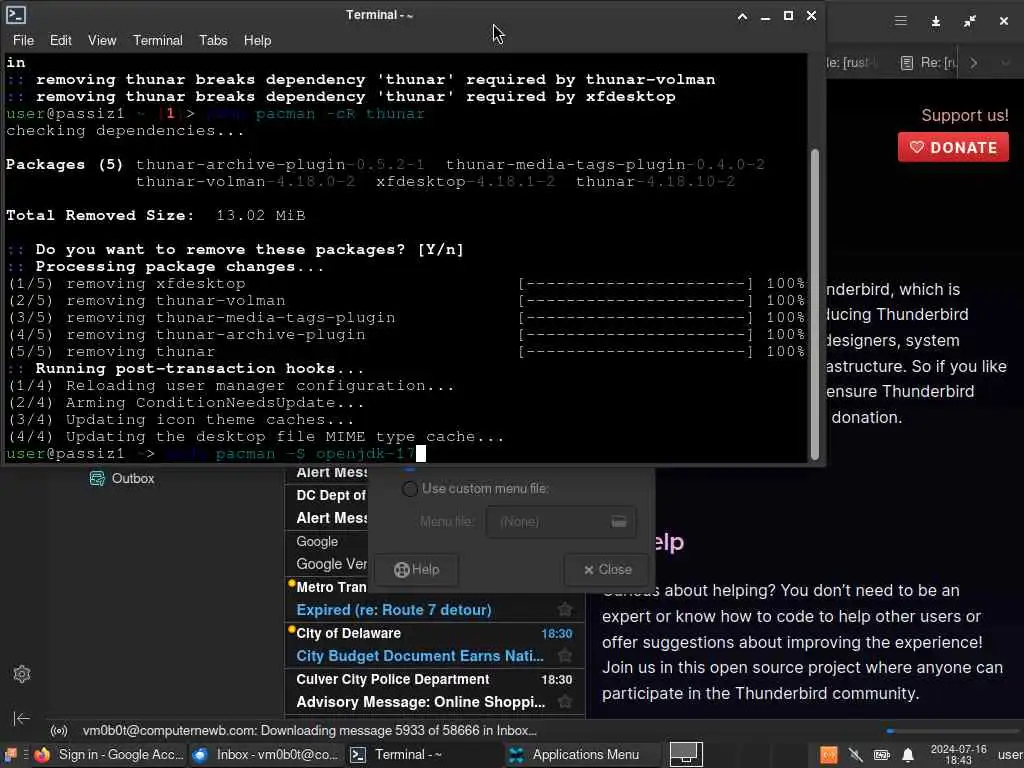Open the Thunderbird hamburger app menu
The image size is (1024, 768).
(x=901, y=21)
